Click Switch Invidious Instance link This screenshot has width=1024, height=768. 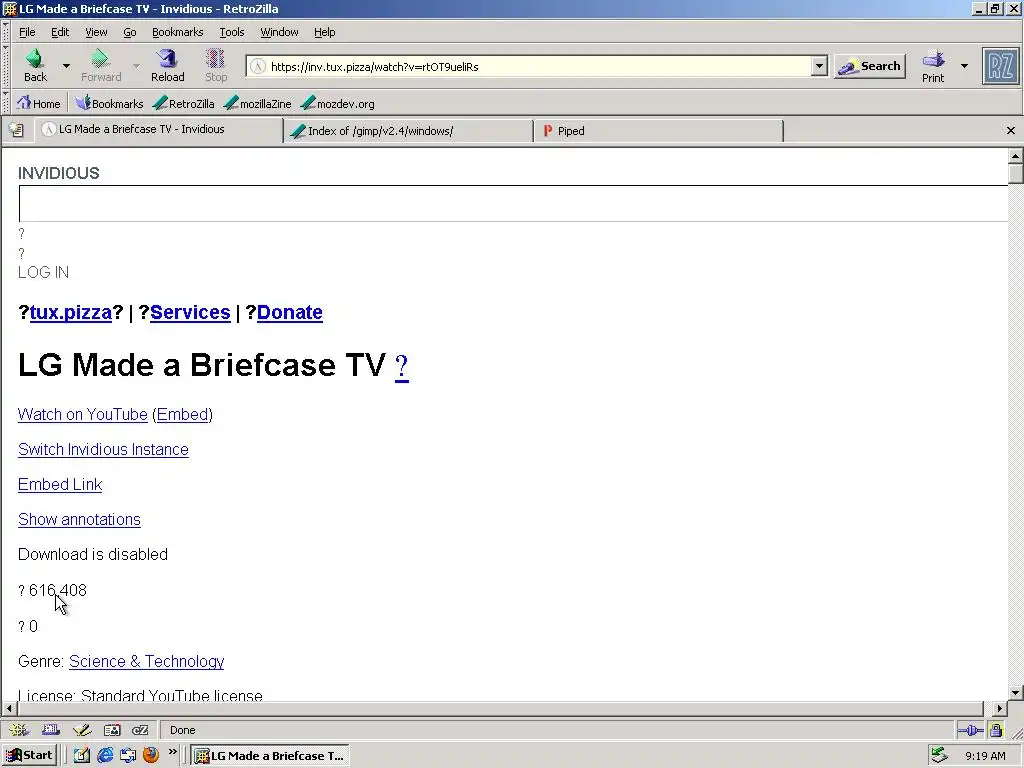pos(103,449)
